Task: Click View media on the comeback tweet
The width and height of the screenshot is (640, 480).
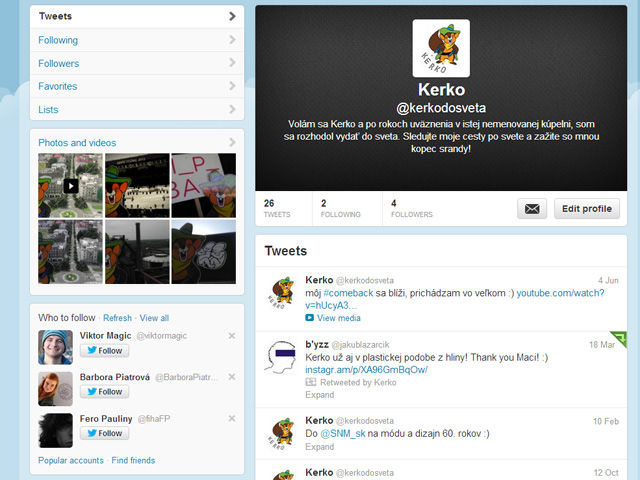Action: (333, 318)
